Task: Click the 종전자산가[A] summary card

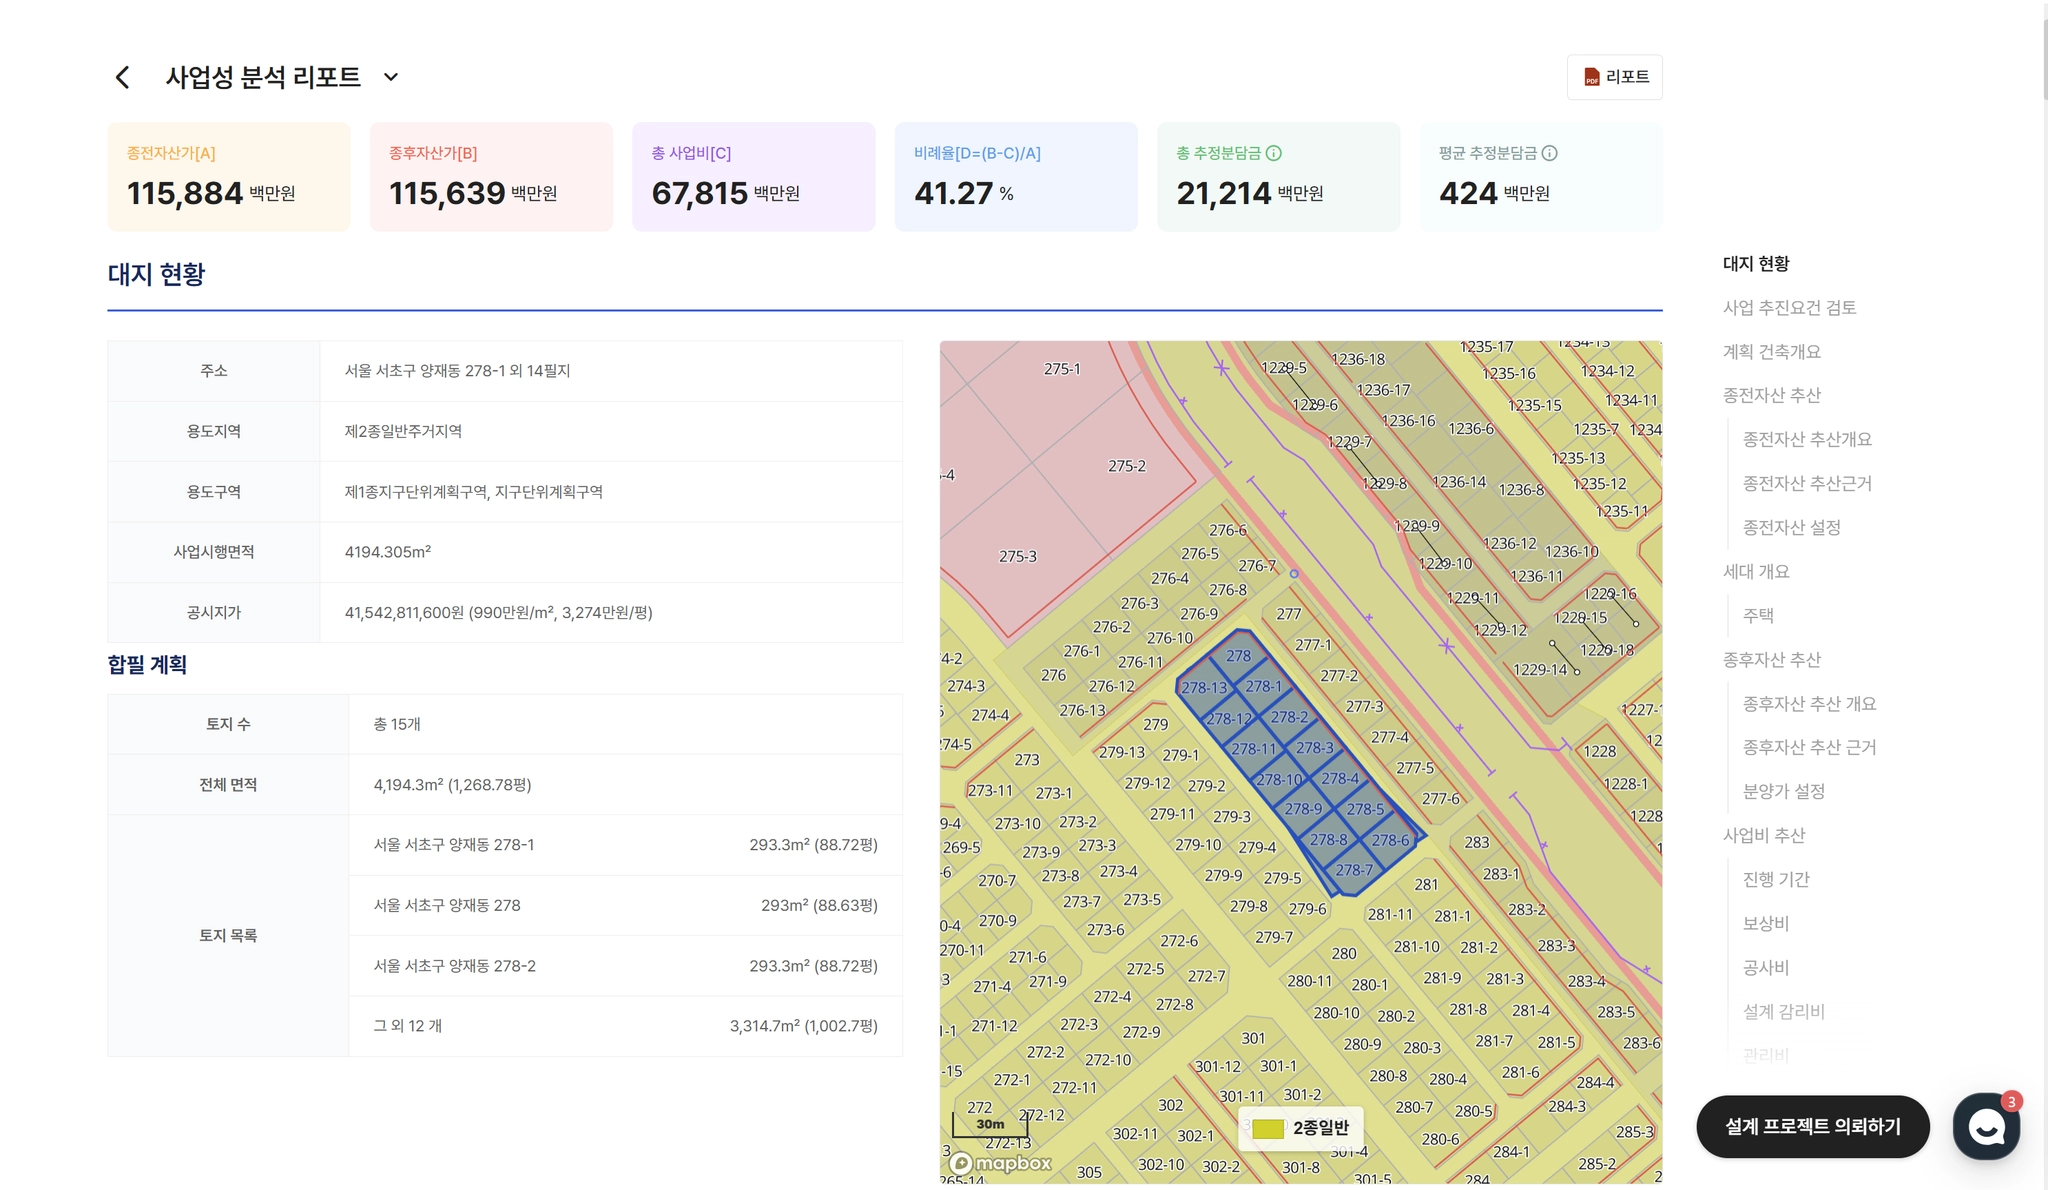Action: 229,177
